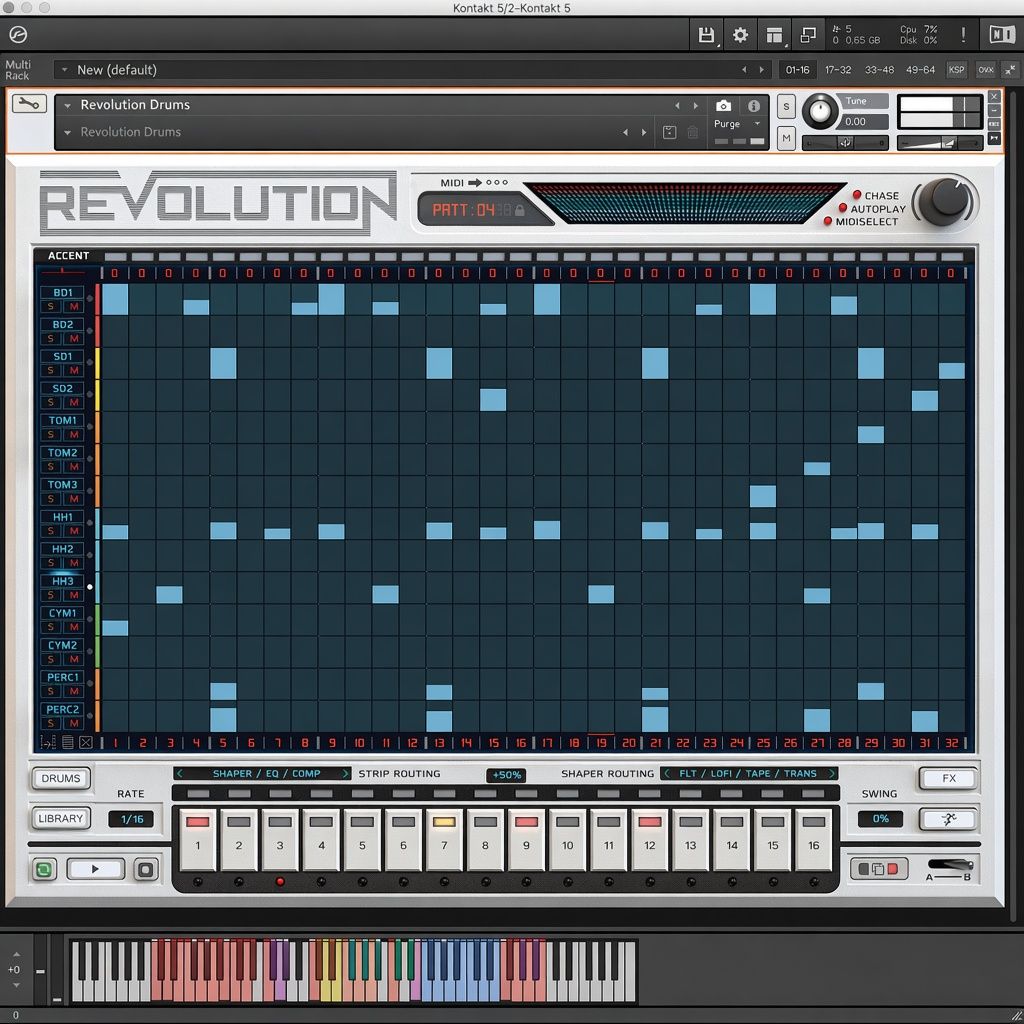This screenshot has width=1024, height=1024.
Task: Select pattern pad 12
Action: point(649,839)
